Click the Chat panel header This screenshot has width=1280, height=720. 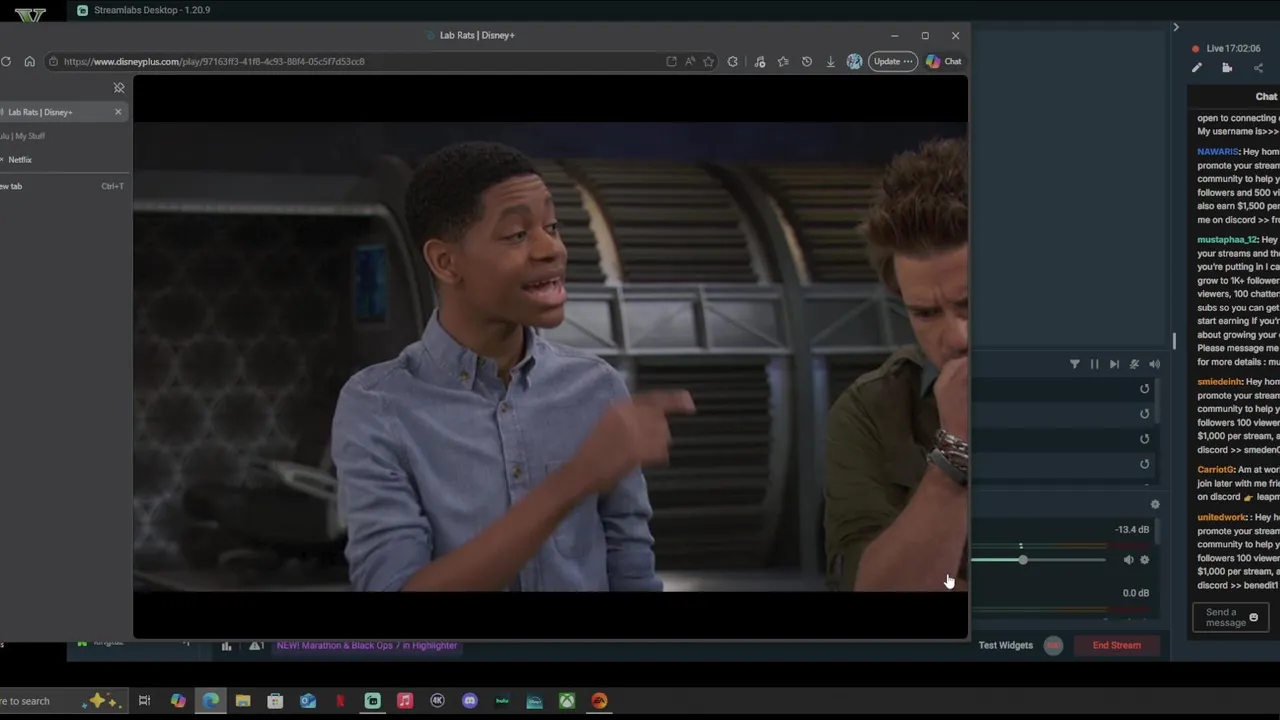(1266, 96)
